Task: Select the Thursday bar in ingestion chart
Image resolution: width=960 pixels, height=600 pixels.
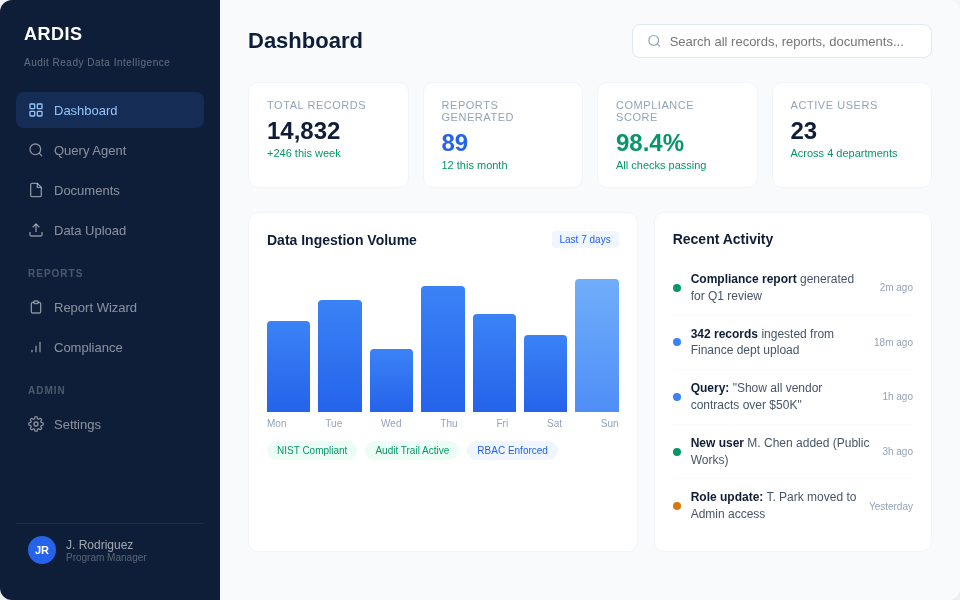Action: pos(442,349)
